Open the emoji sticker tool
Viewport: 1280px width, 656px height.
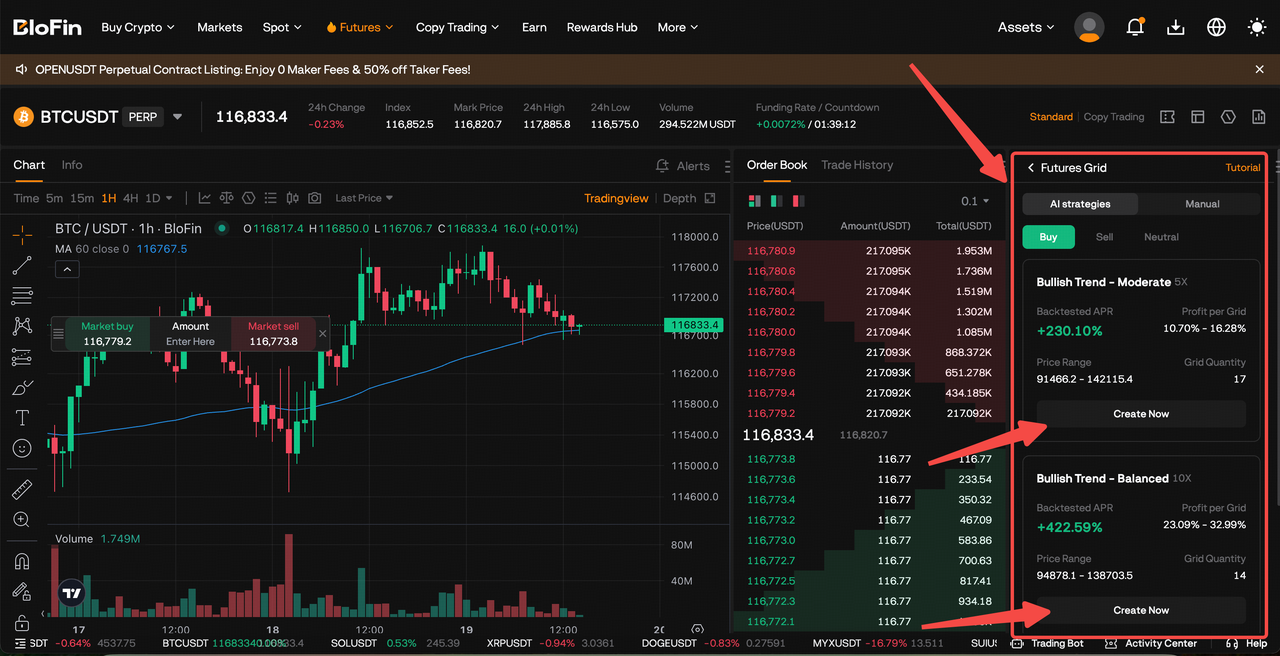pyautogui.click(x=22, y=448)
